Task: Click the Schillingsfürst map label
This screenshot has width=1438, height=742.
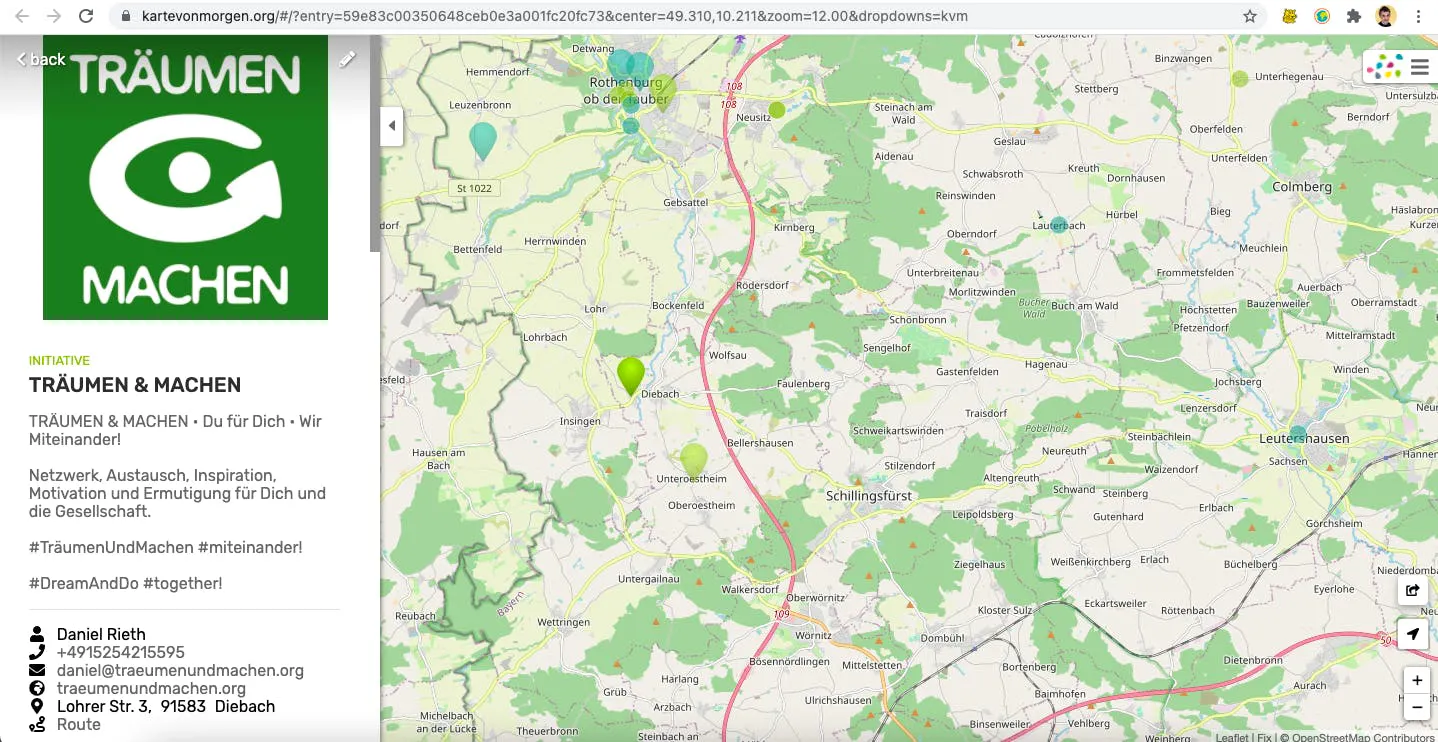Action: click(x=869, y=496)
